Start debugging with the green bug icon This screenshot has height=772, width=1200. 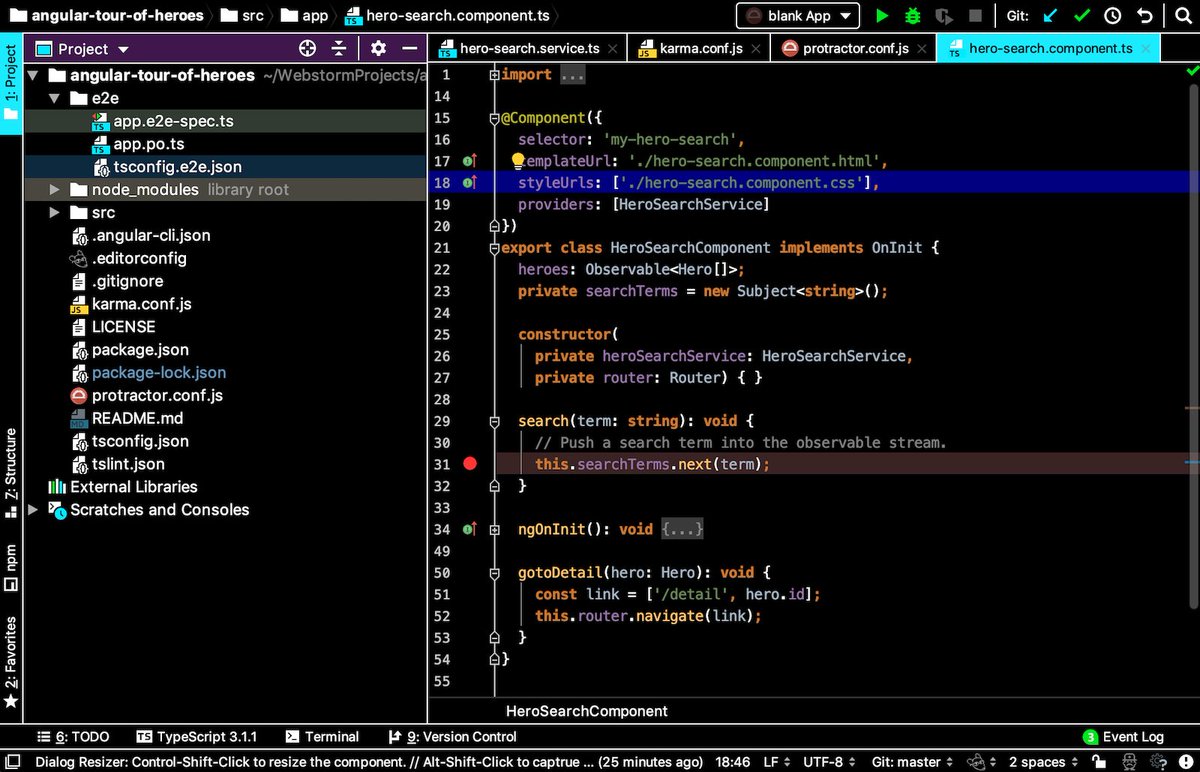coord(912,16)
